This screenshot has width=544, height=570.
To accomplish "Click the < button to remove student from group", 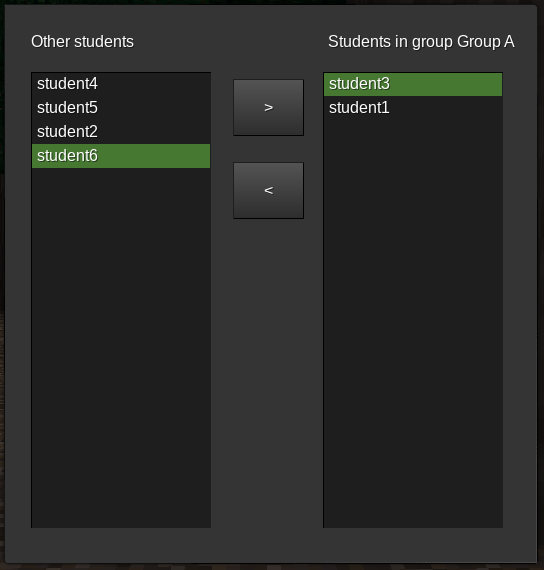I will [268, 190].
